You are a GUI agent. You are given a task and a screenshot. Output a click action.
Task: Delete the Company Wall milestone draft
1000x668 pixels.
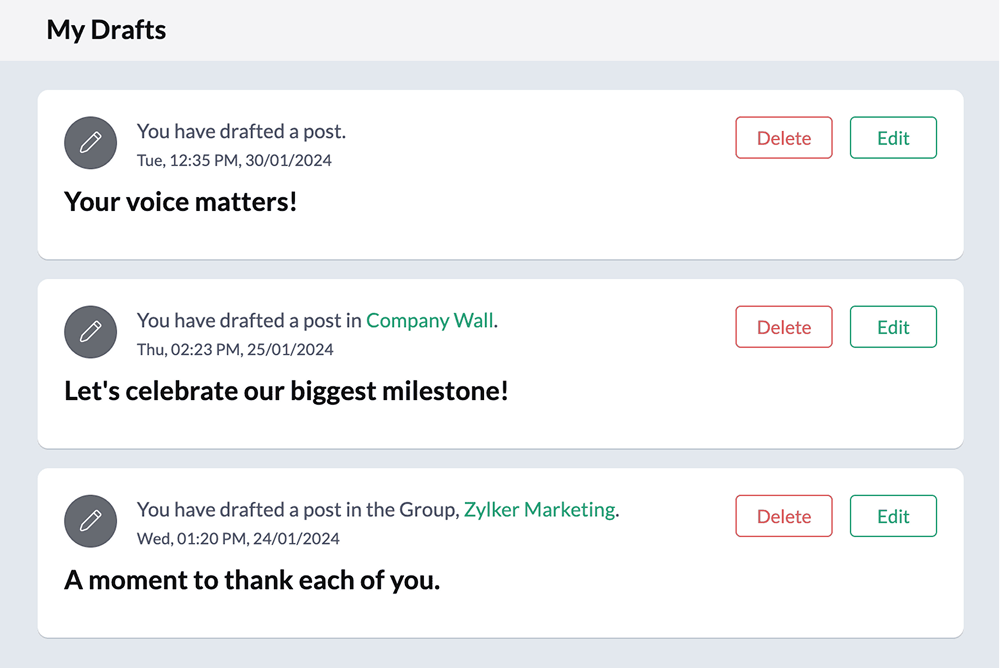click(x=784, y=327)
